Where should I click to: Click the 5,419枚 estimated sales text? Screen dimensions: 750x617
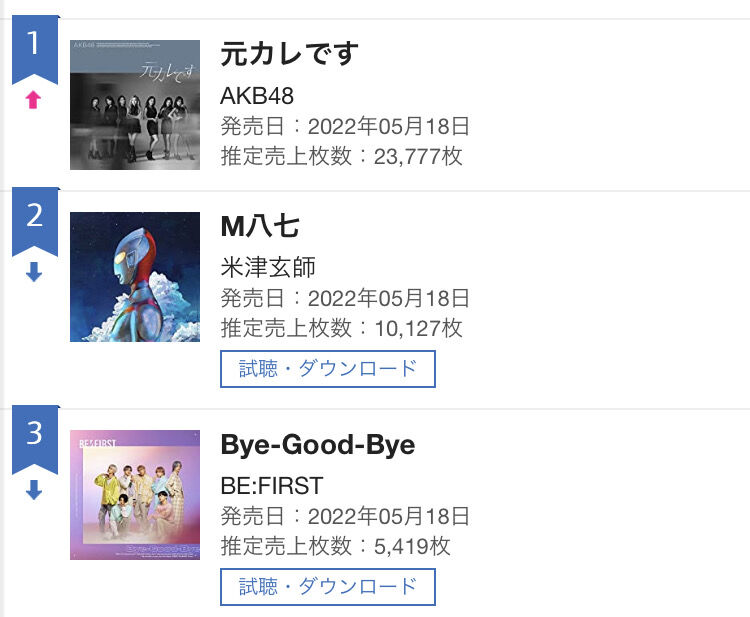(412, 547)
